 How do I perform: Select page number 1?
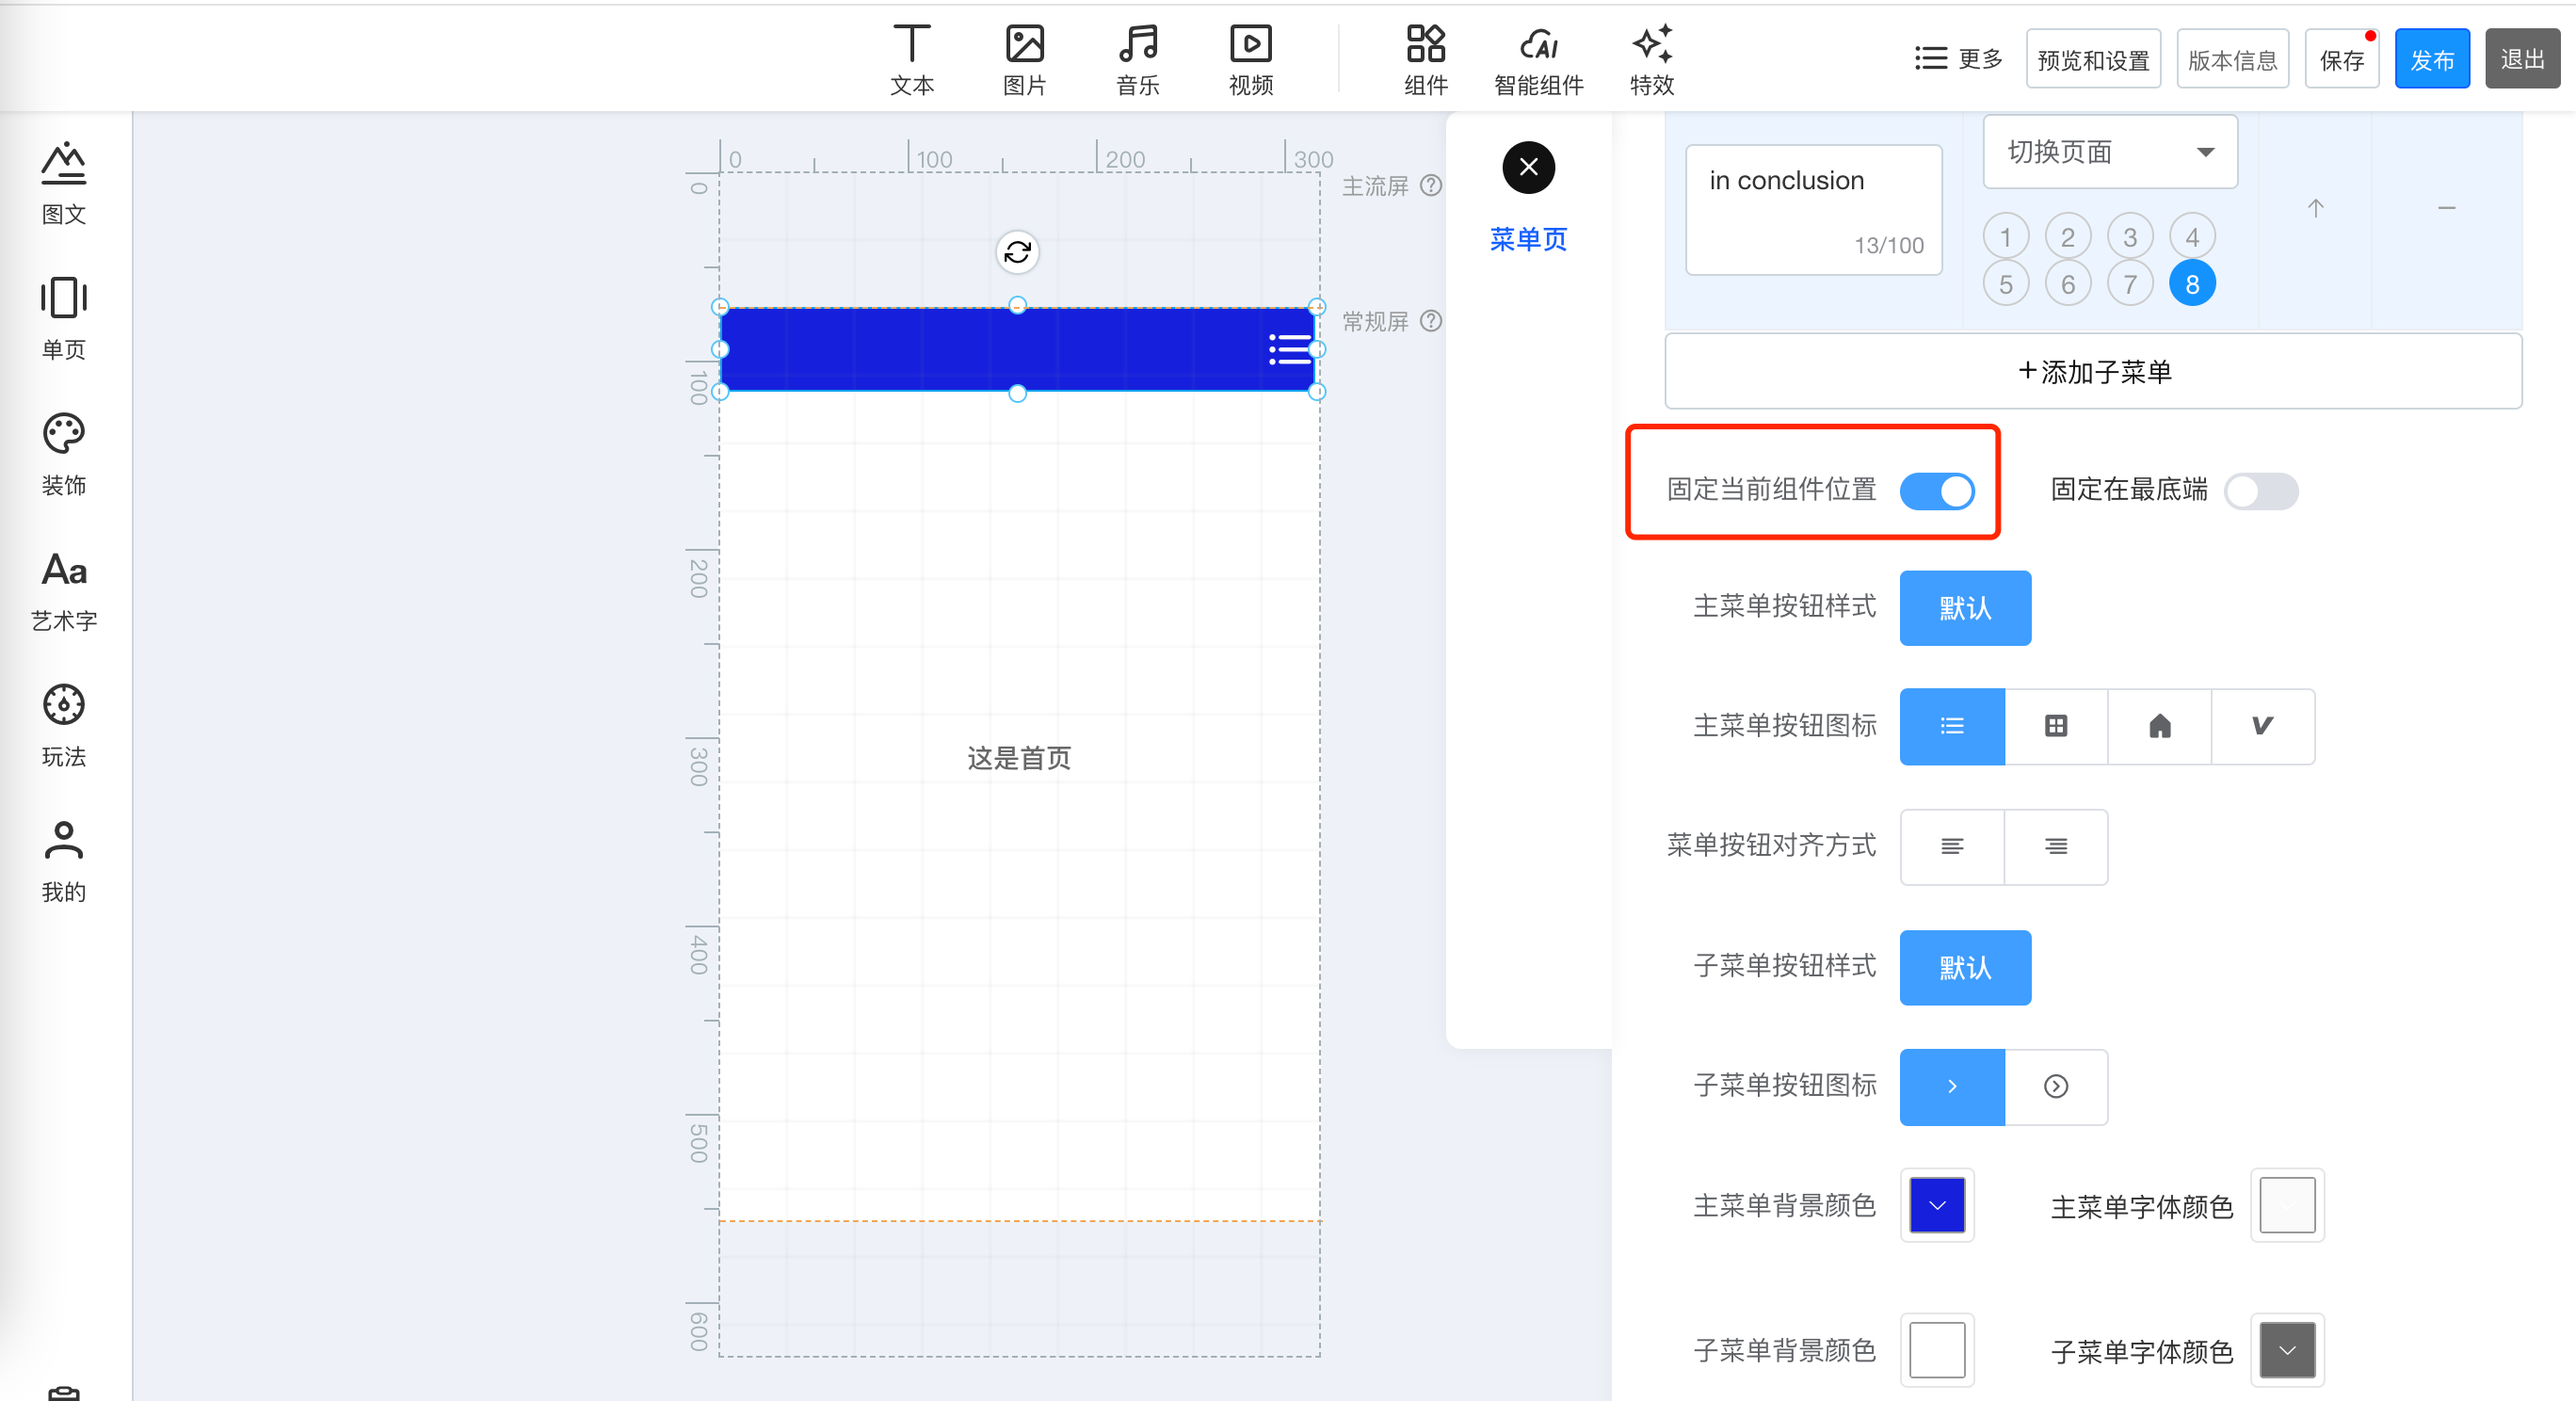[x=2005, y=237]
